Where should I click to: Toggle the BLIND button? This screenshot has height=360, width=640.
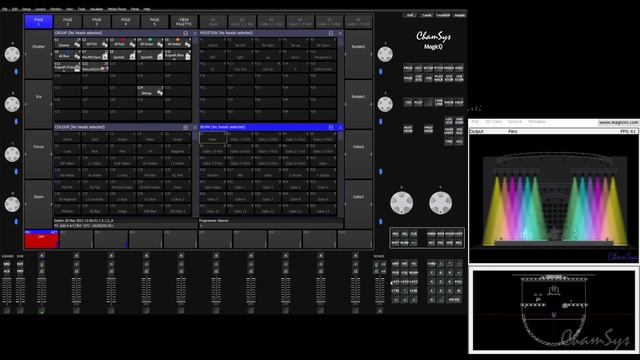point(404,243)
